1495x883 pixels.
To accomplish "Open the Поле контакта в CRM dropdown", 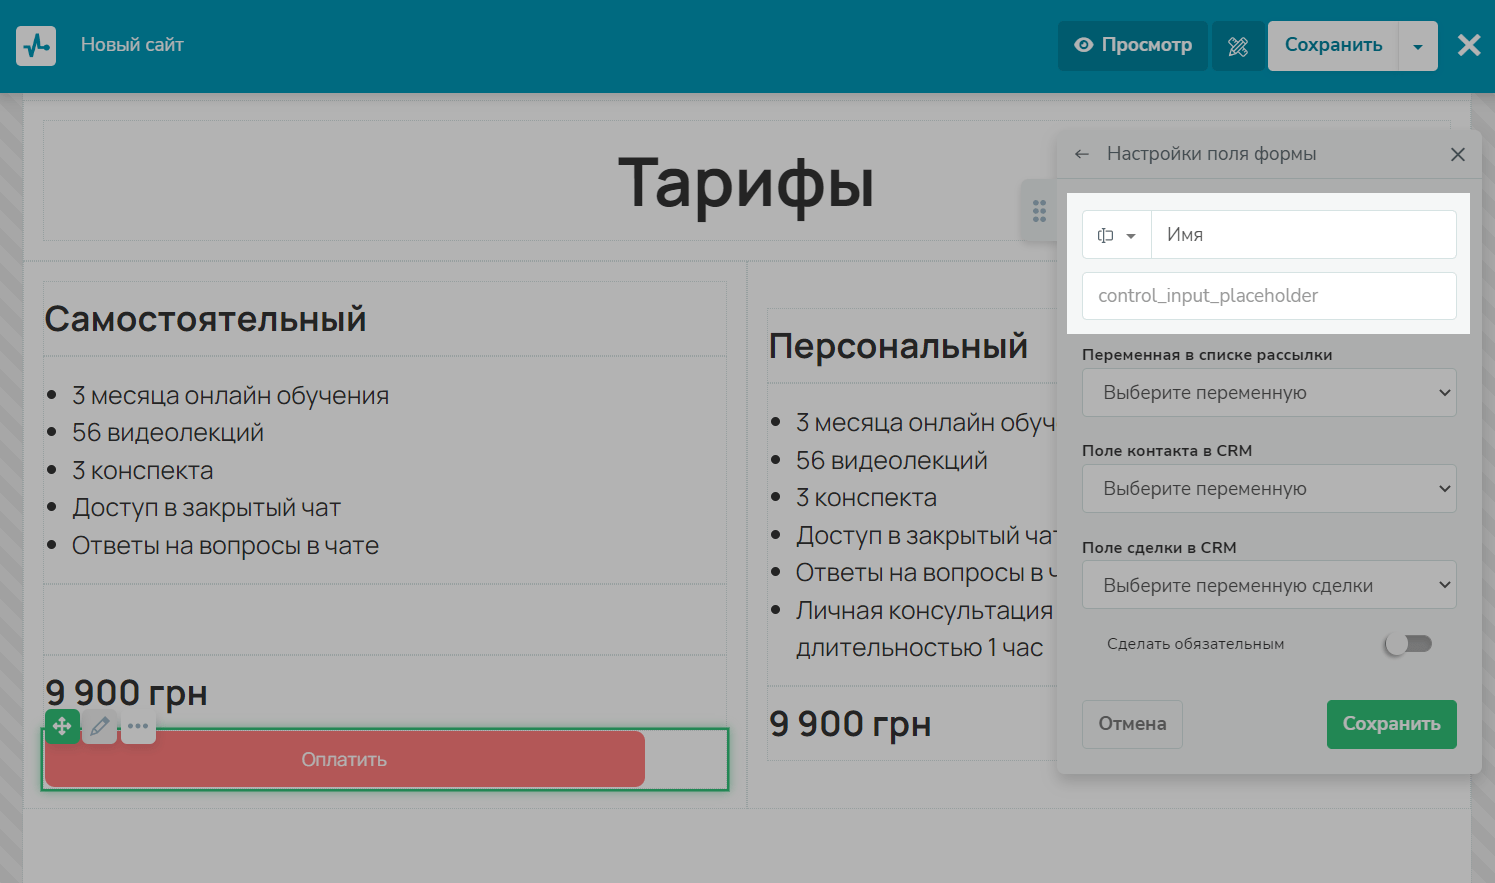I will point(1269,489).
